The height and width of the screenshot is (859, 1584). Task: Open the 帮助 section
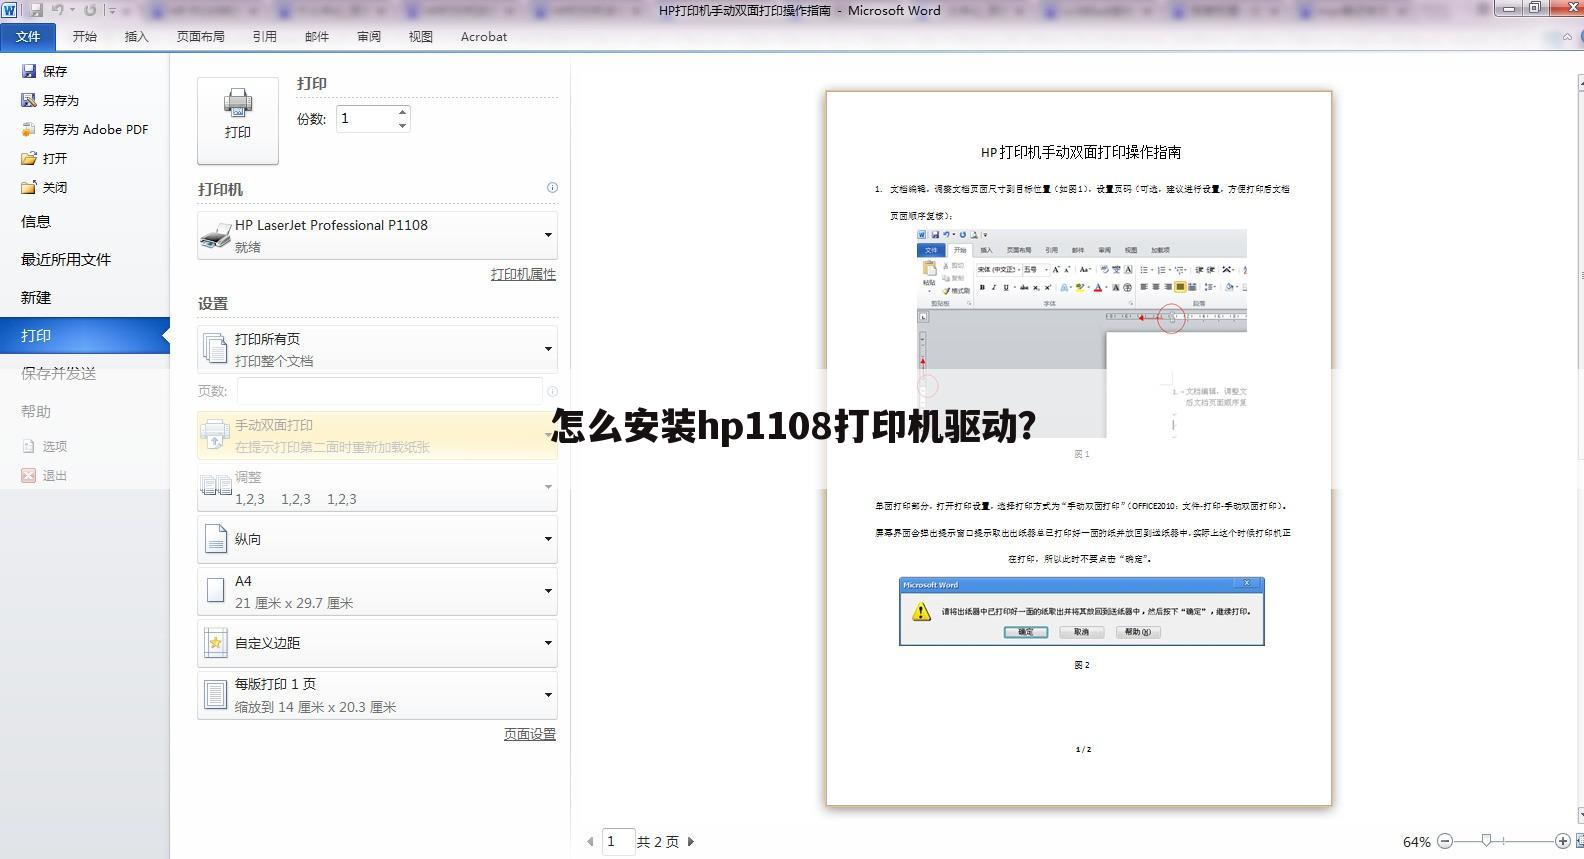click(x=36, y=412)
